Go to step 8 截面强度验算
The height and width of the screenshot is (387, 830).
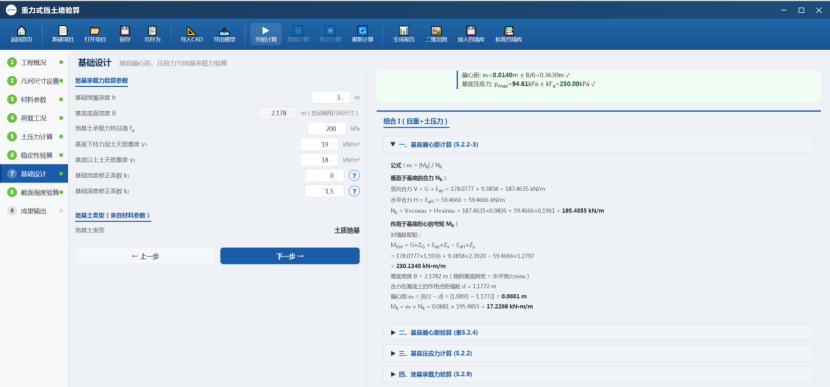point(34,192)
